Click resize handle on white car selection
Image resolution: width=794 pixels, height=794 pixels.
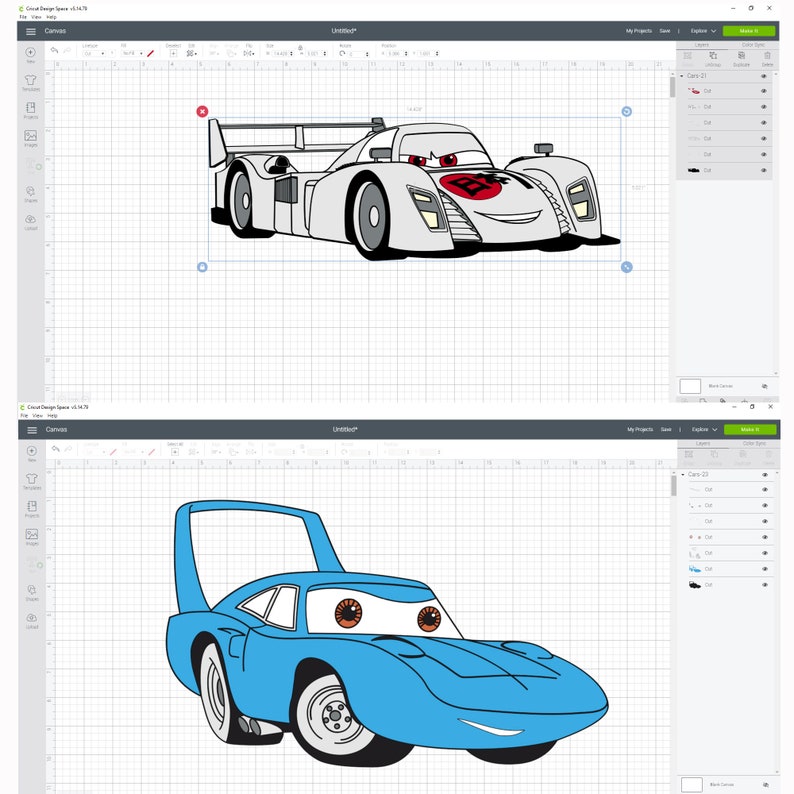point(626,267)
